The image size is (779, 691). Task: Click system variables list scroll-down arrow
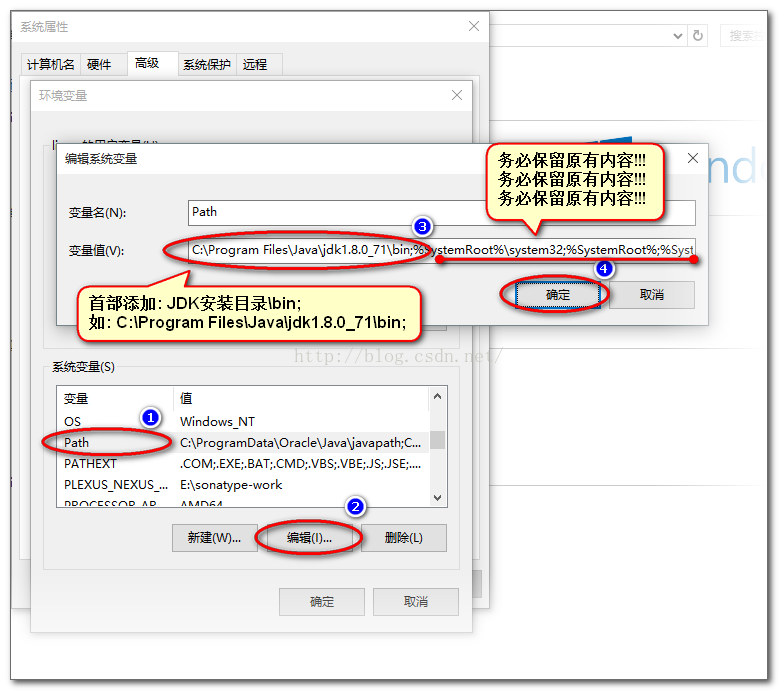click(x=437, y=497)
